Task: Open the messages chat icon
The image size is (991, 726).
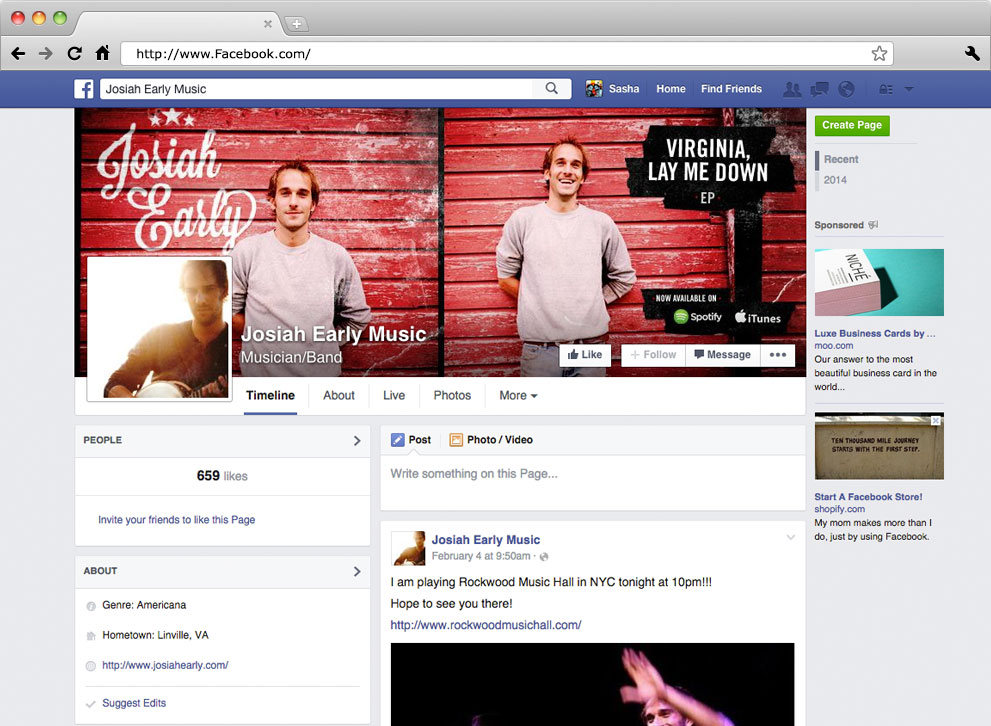Action: click(x=819, y=89)
